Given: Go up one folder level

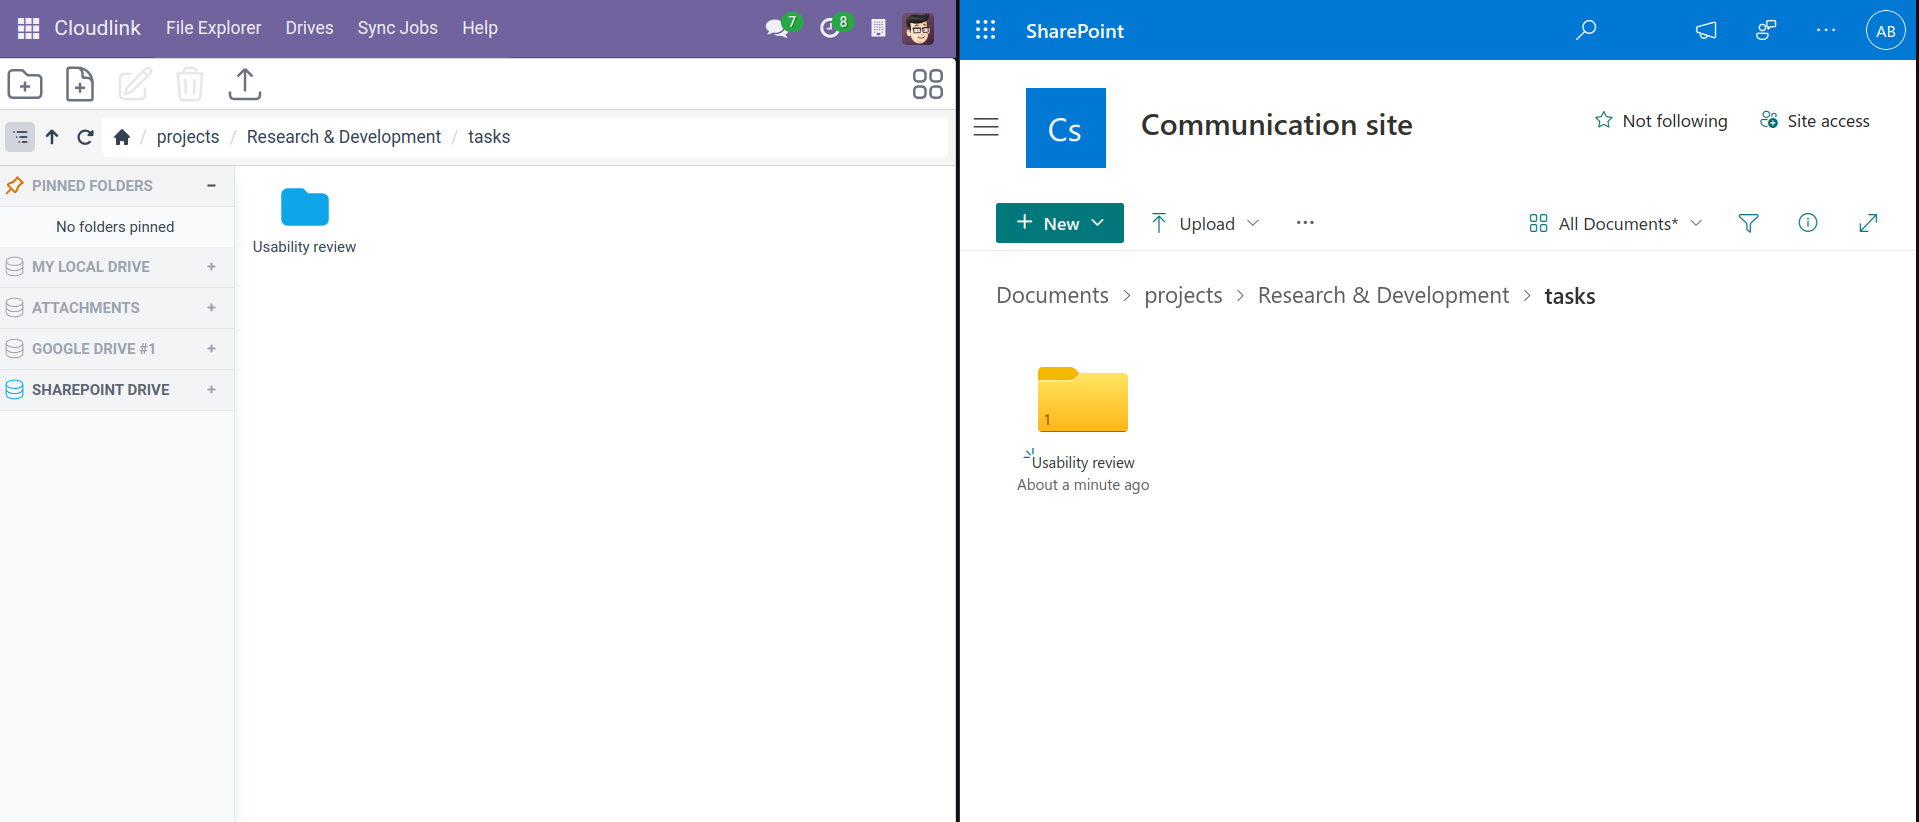Looking at the screenshot, I should pos(52,137).
